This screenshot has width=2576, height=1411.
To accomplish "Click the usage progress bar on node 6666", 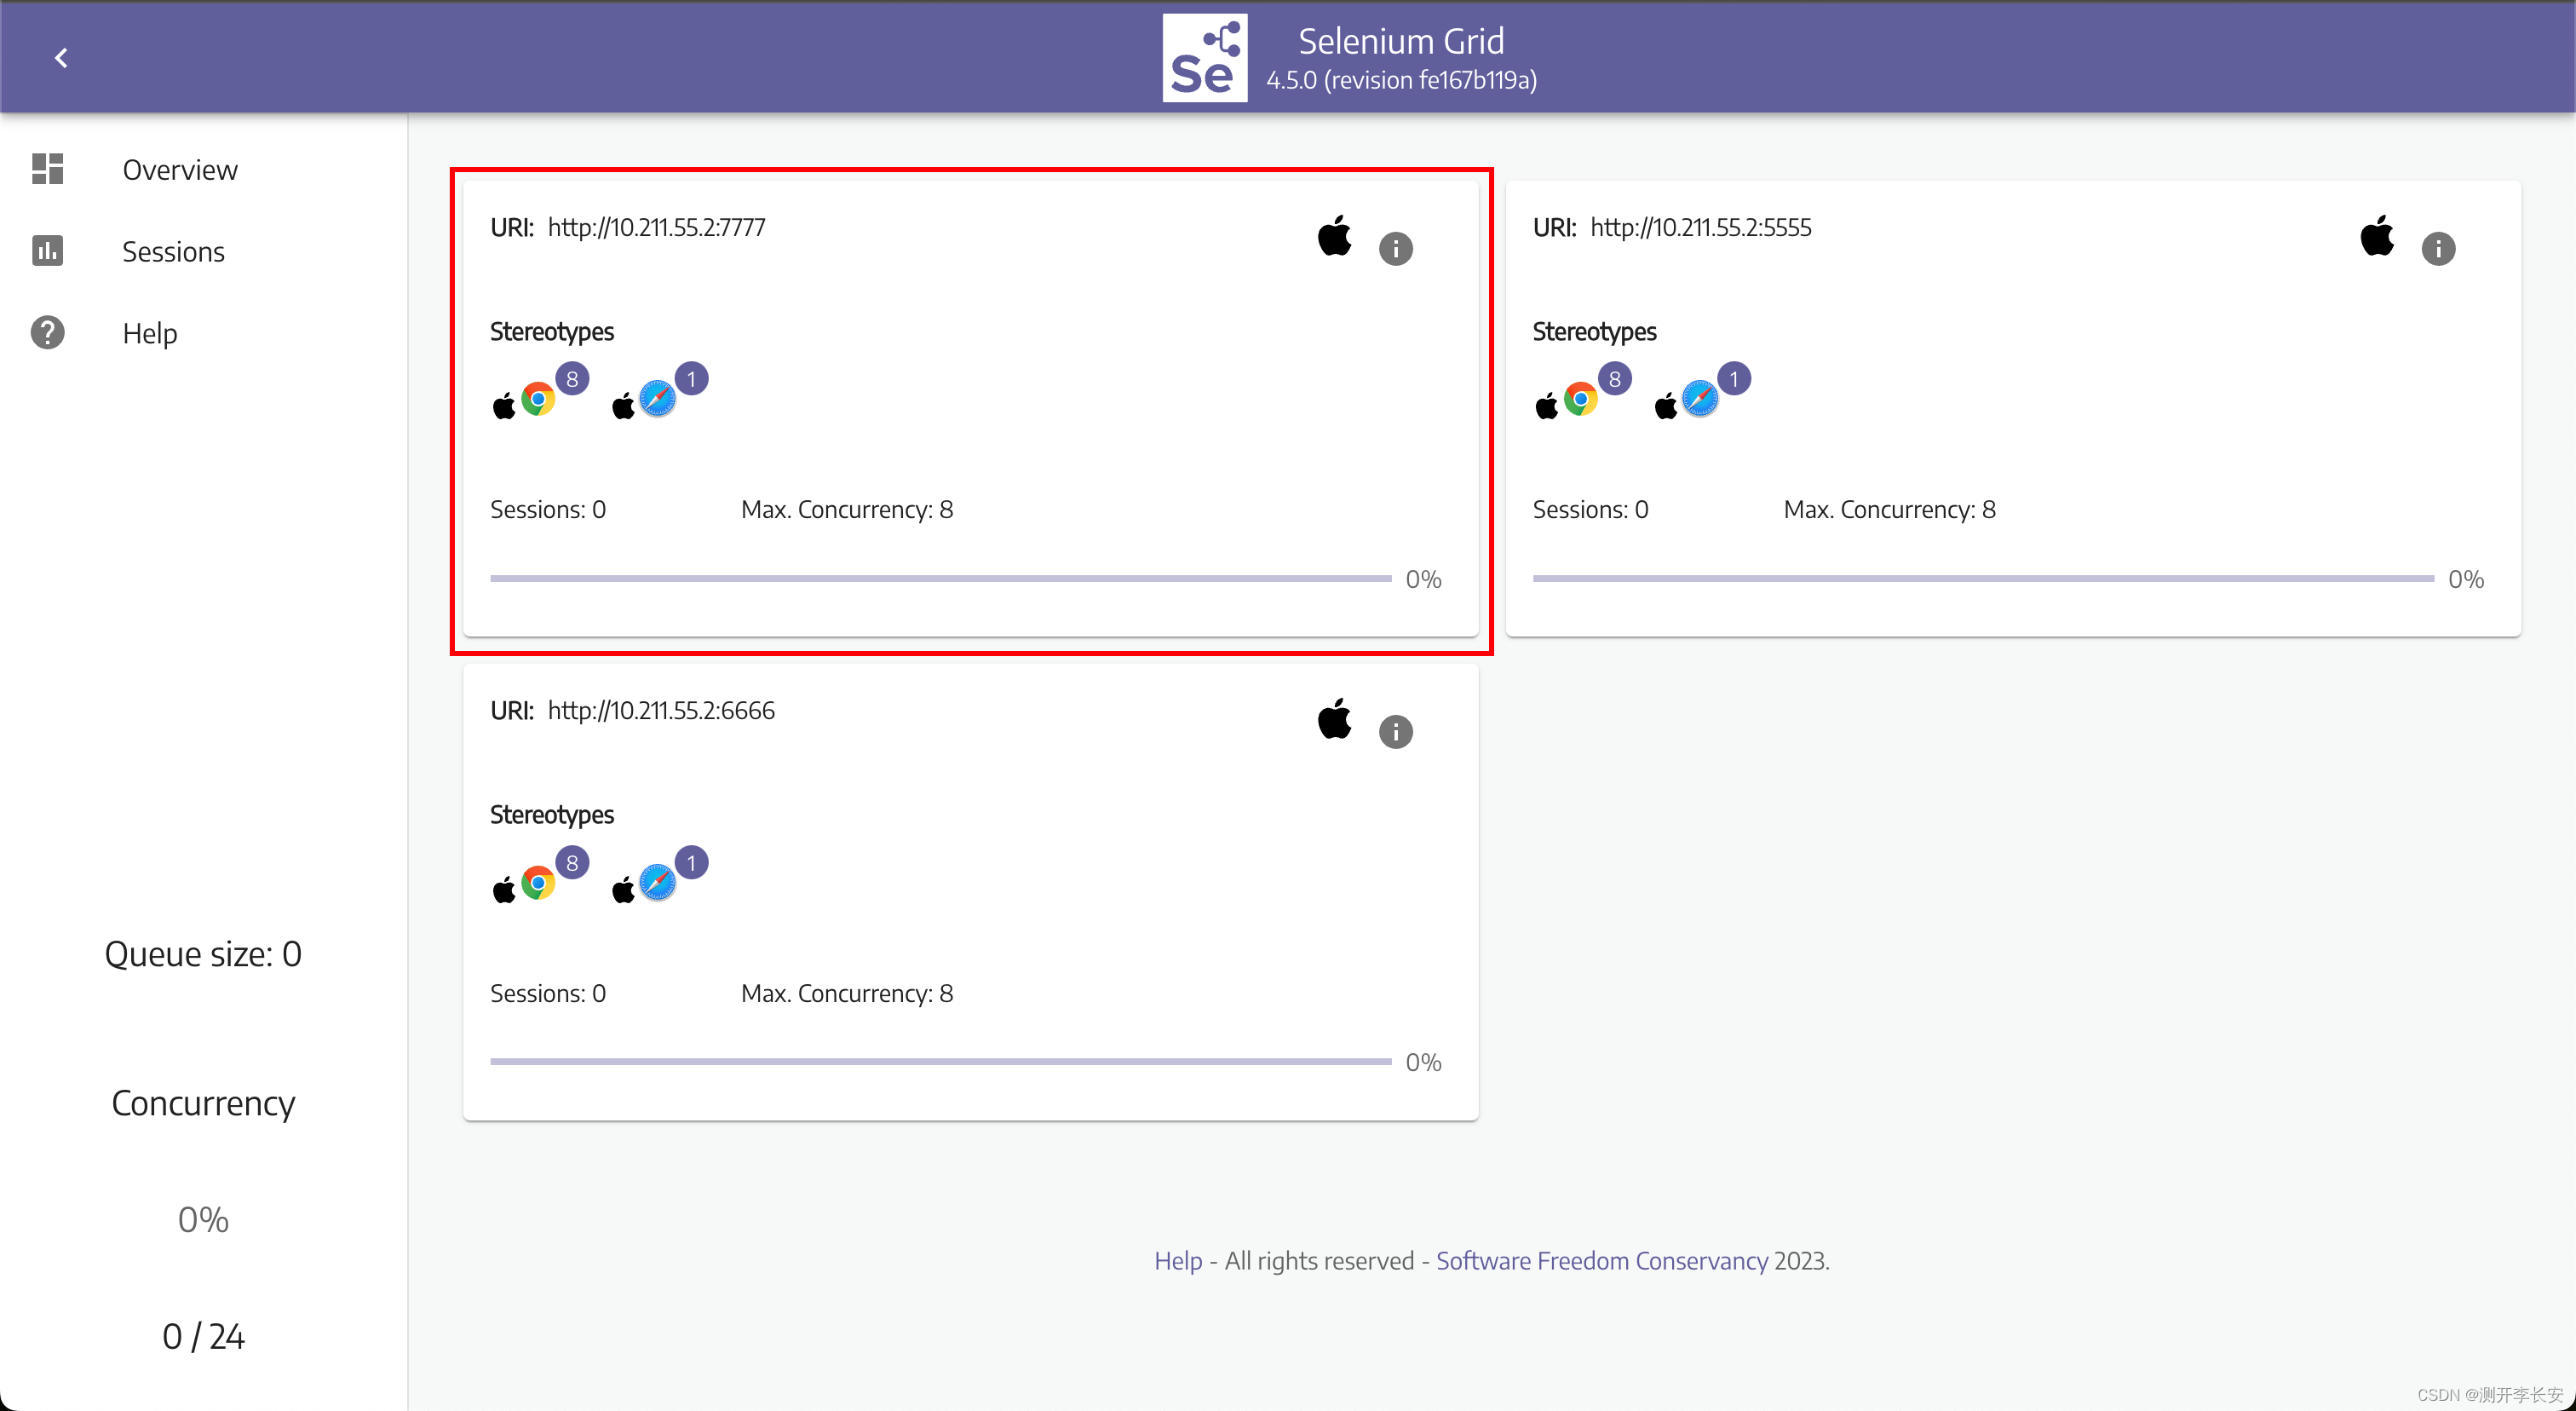I will 940,1062.
